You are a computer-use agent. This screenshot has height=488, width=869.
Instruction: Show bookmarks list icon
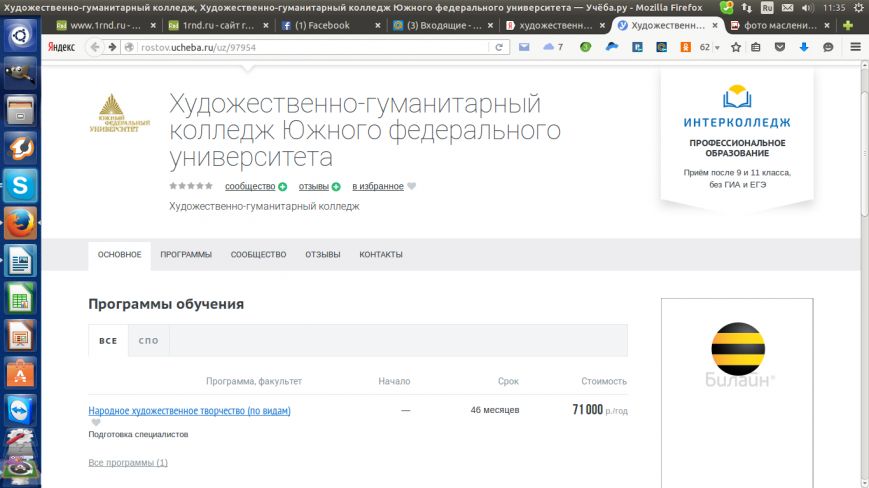756,47
